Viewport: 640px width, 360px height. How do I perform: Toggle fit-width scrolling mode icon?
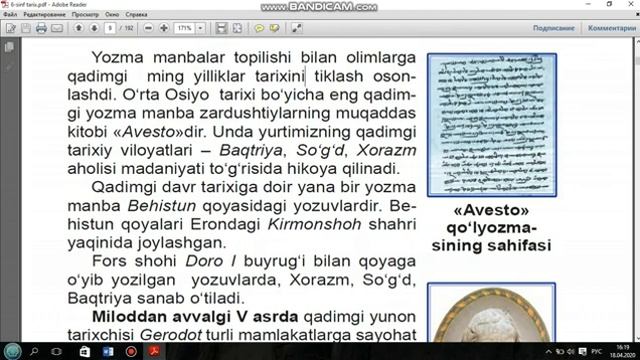pos(221,28)
